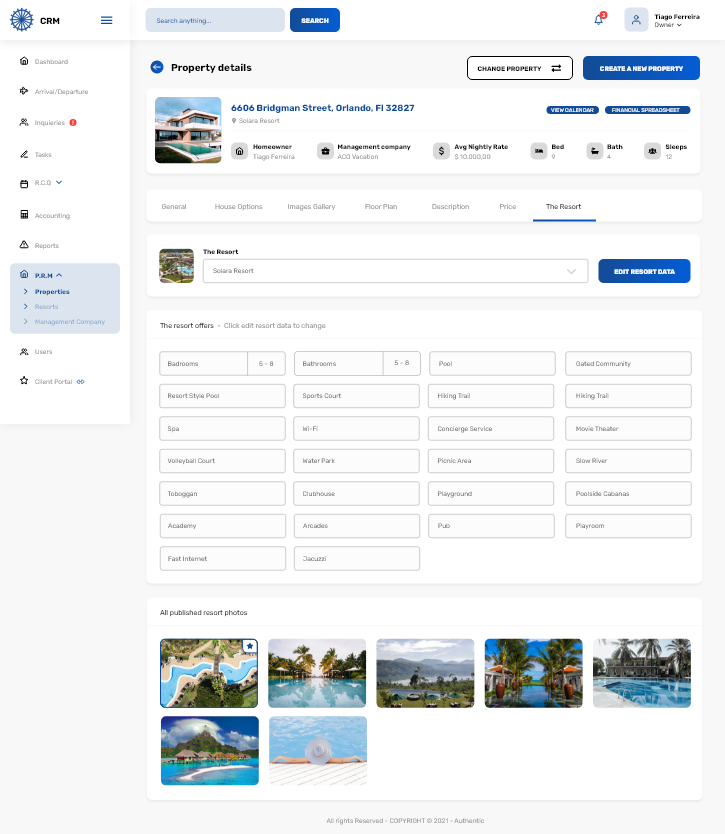Click FINANCIAL SPREADSHEET button
The image size is (725, 834).
click(647, 110)
